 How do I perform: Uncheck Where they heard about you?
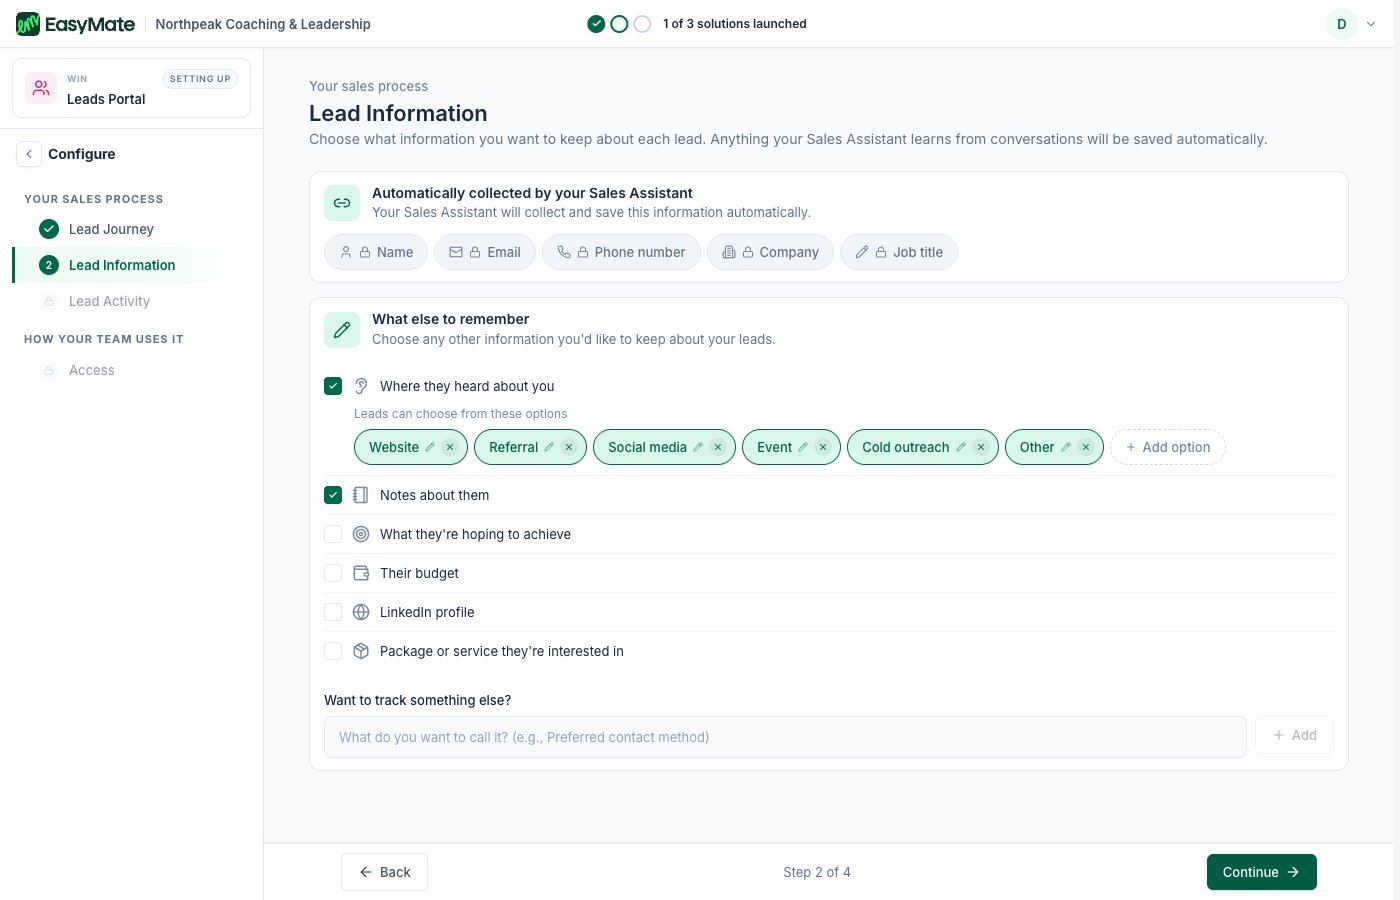[333, 386]
